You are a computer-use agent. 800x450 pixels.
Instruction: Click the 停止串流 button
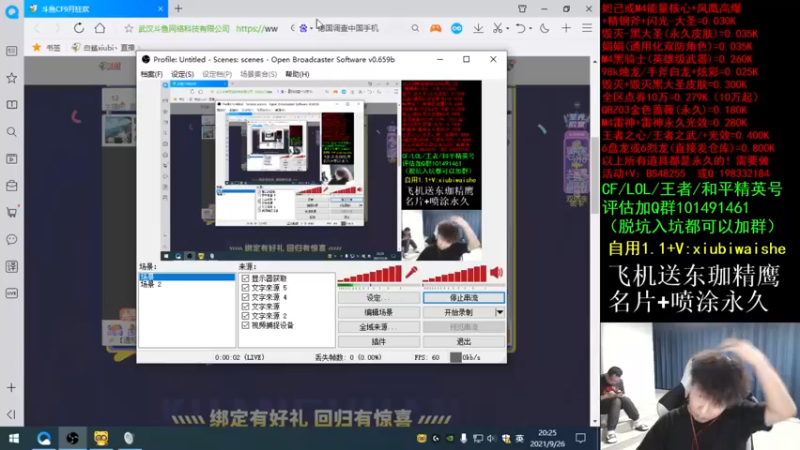464,298
